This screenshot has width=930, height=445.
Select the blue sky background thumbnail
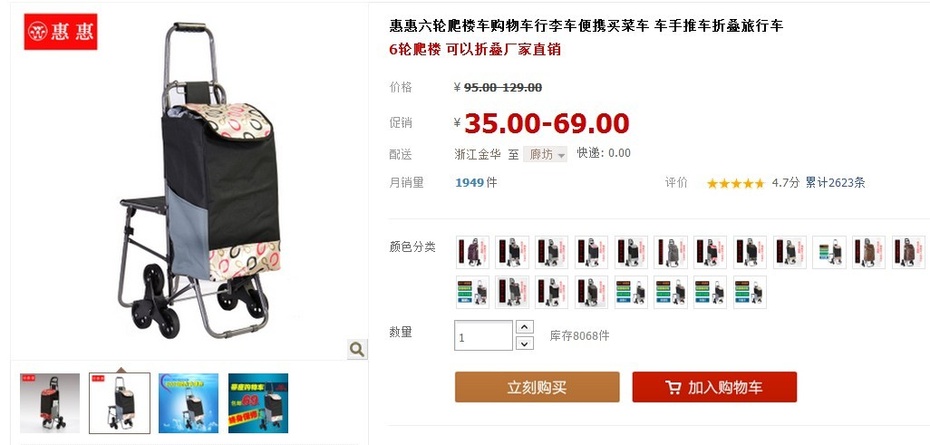pos(189,403)
